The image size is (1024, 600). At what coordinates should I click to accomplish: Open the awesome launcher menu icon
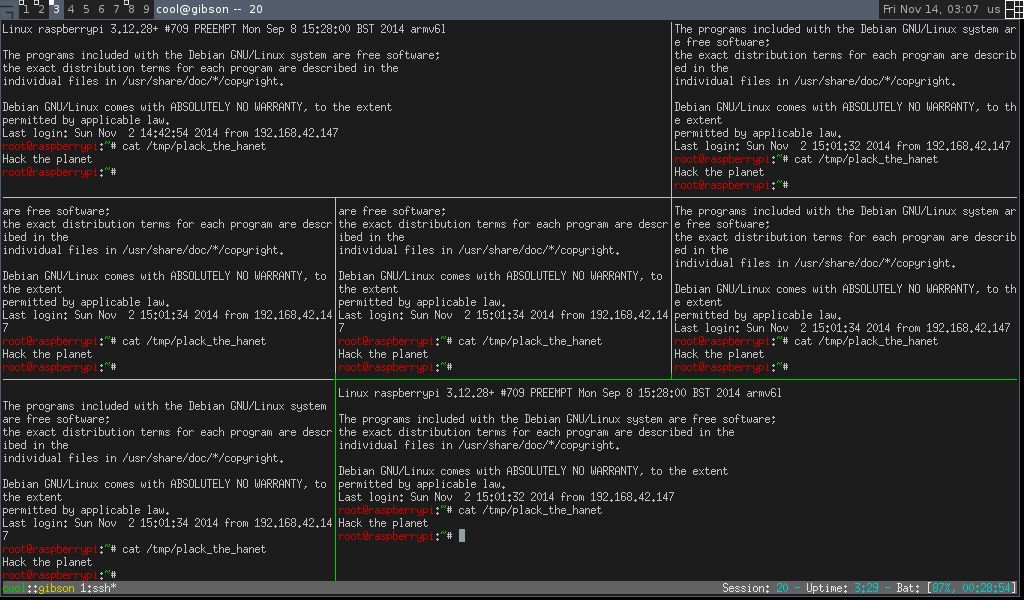(x=8, y=9)
